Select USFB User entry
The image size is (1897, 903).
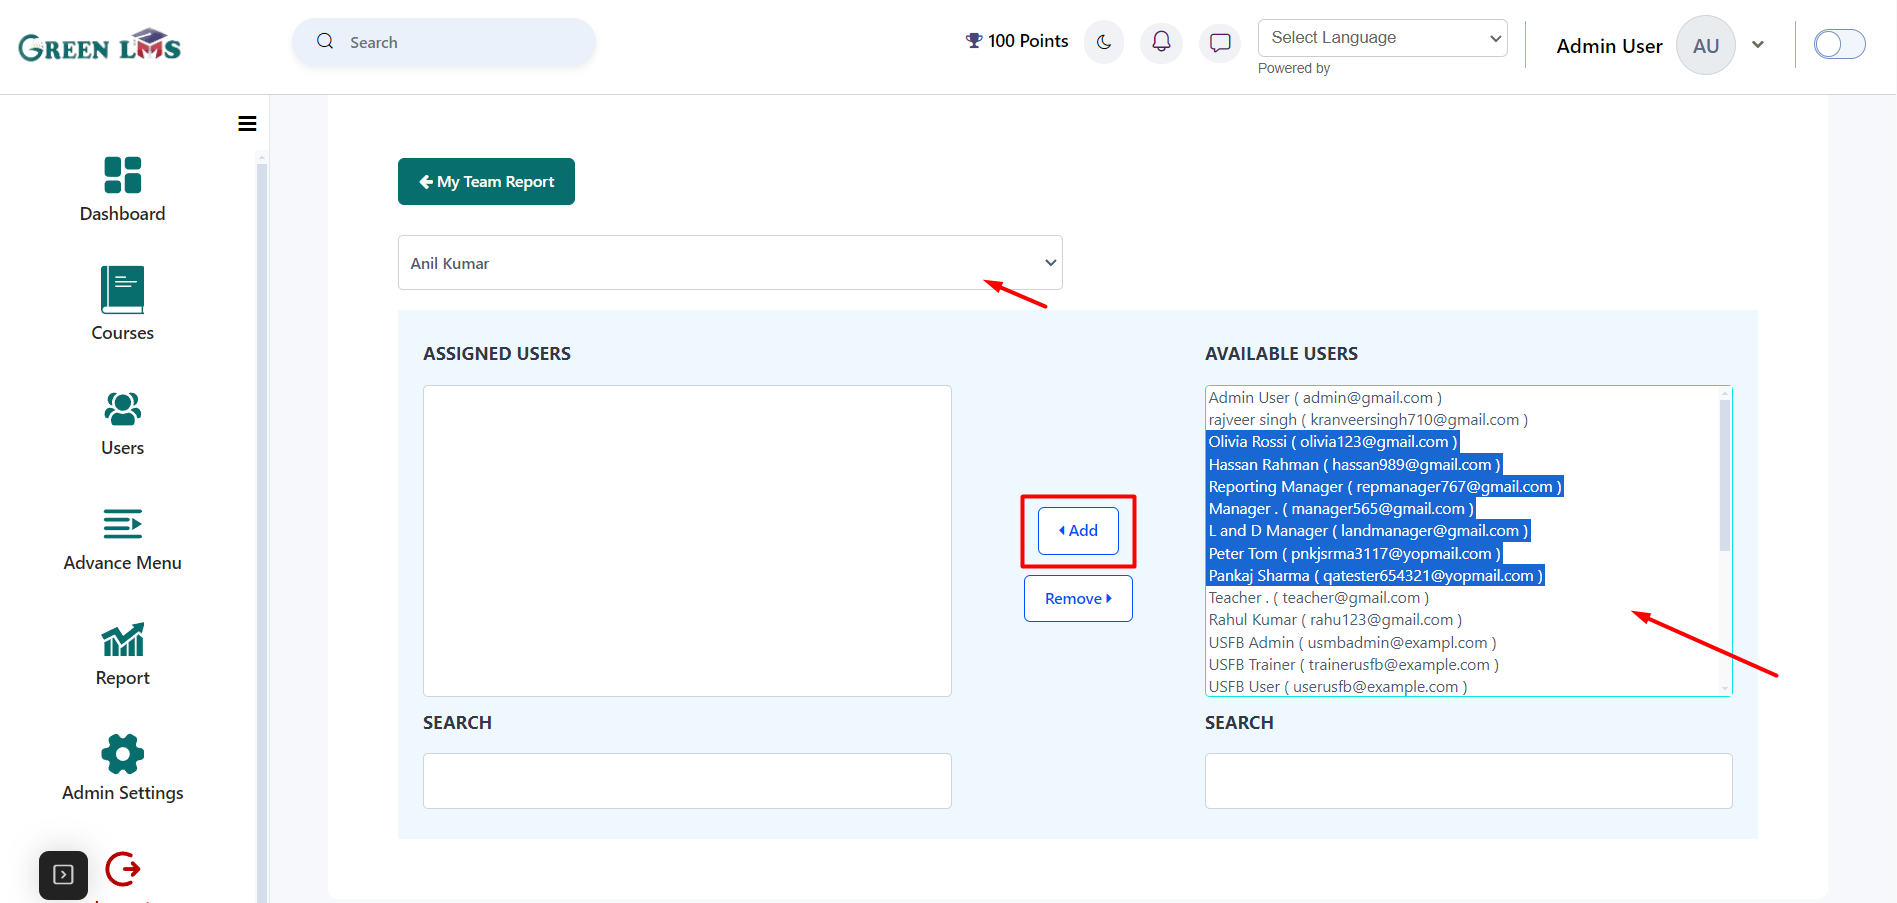1338,687
